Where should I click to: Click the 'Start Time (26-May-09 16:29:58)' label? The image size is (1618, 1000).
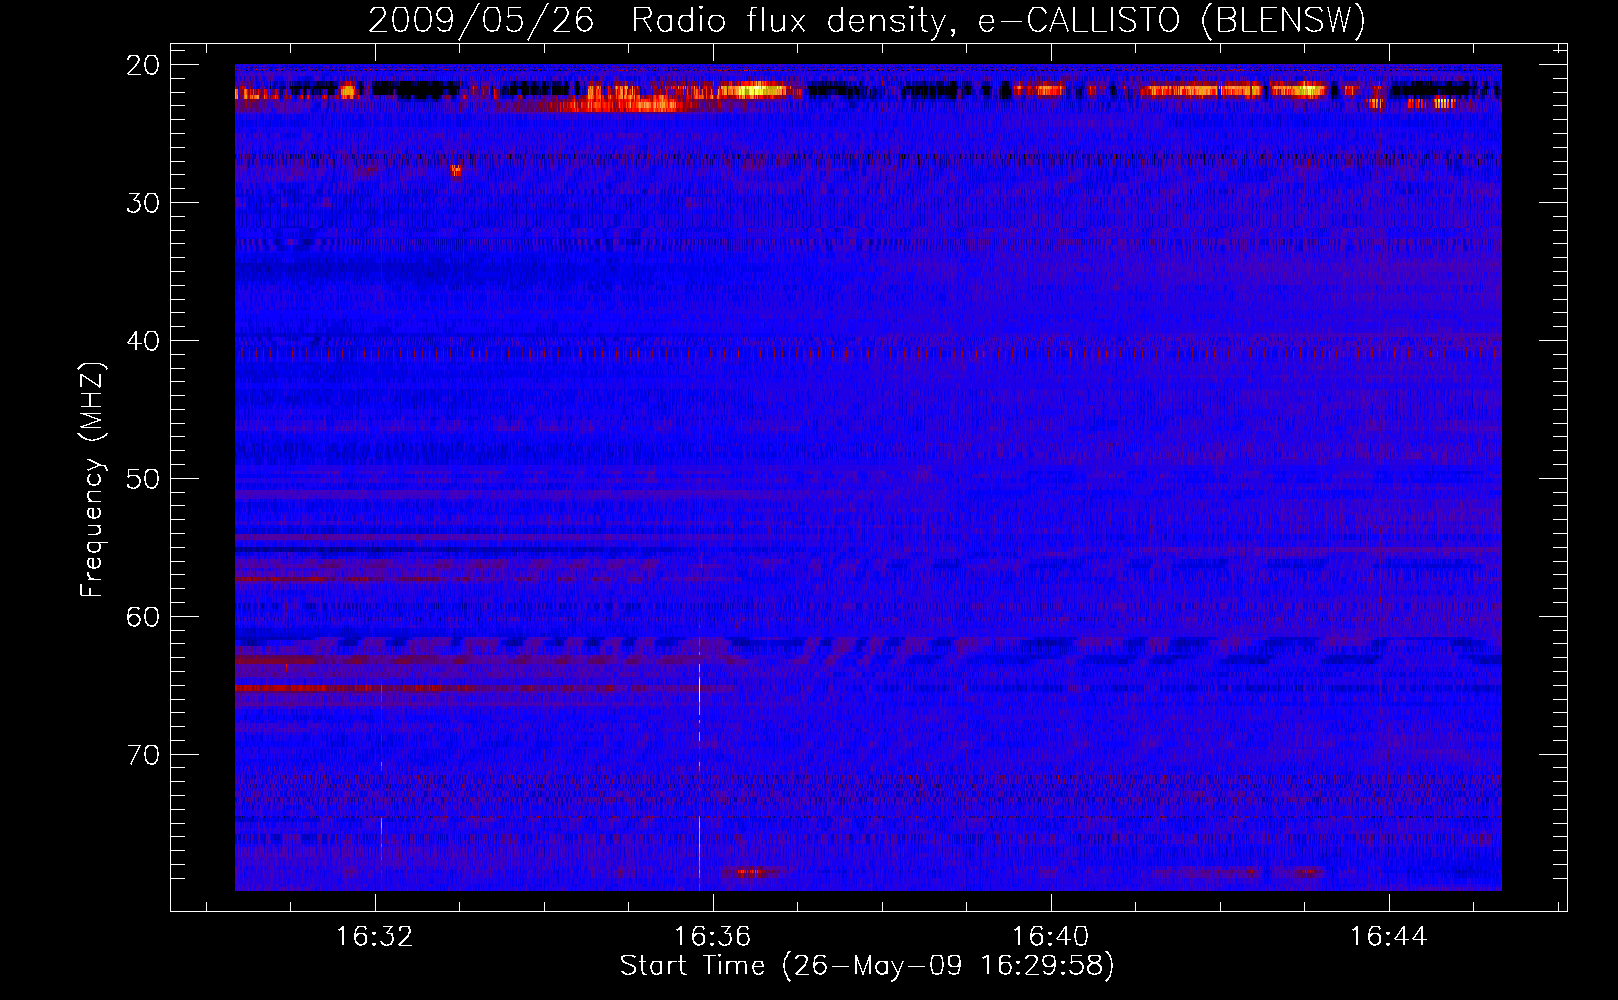(x=867, y=966)
